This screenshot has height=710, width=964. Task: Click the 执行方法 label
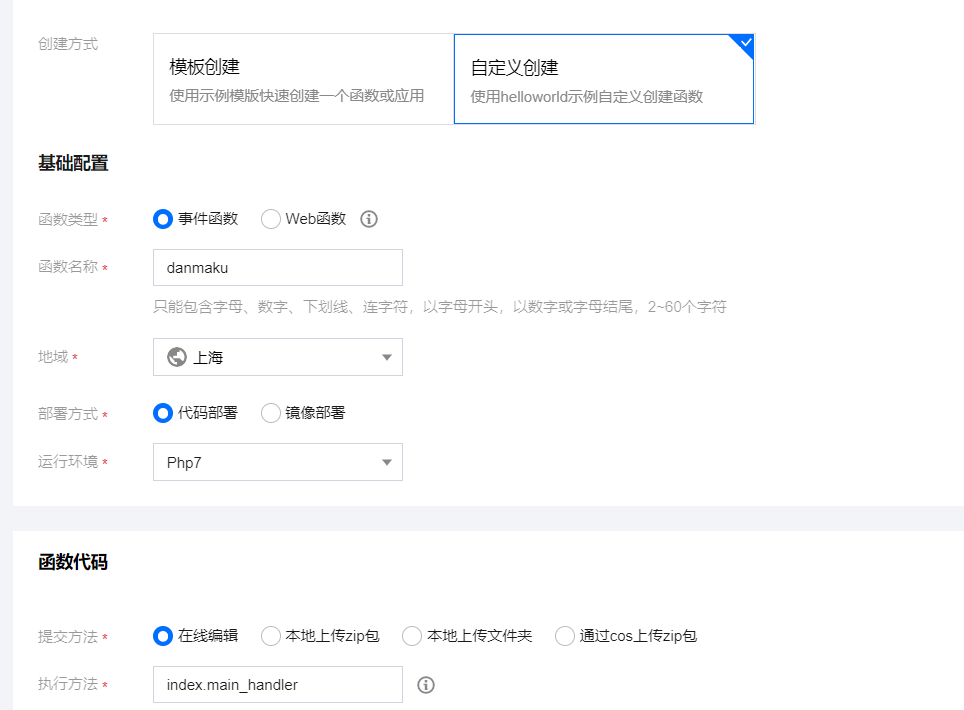[68, 684]
